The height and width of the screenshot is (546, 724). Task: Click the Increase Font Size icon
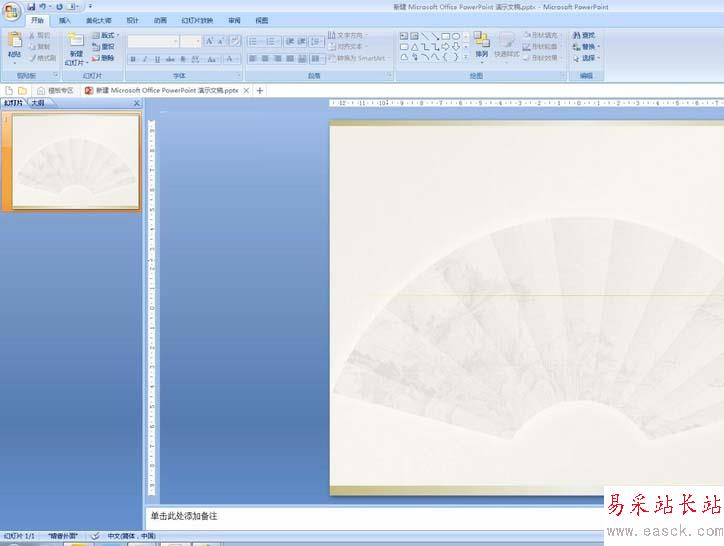coord(209,42)
